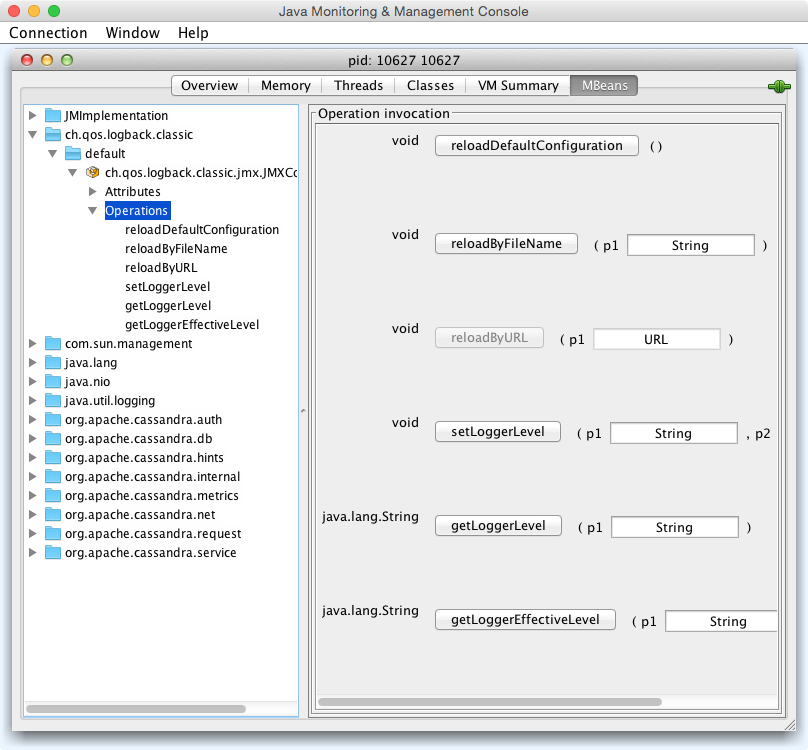The height and width of the screenshot is (750, 808).
Task: Select setLoggerLevel in the operations tree
Action: point(167,287)
